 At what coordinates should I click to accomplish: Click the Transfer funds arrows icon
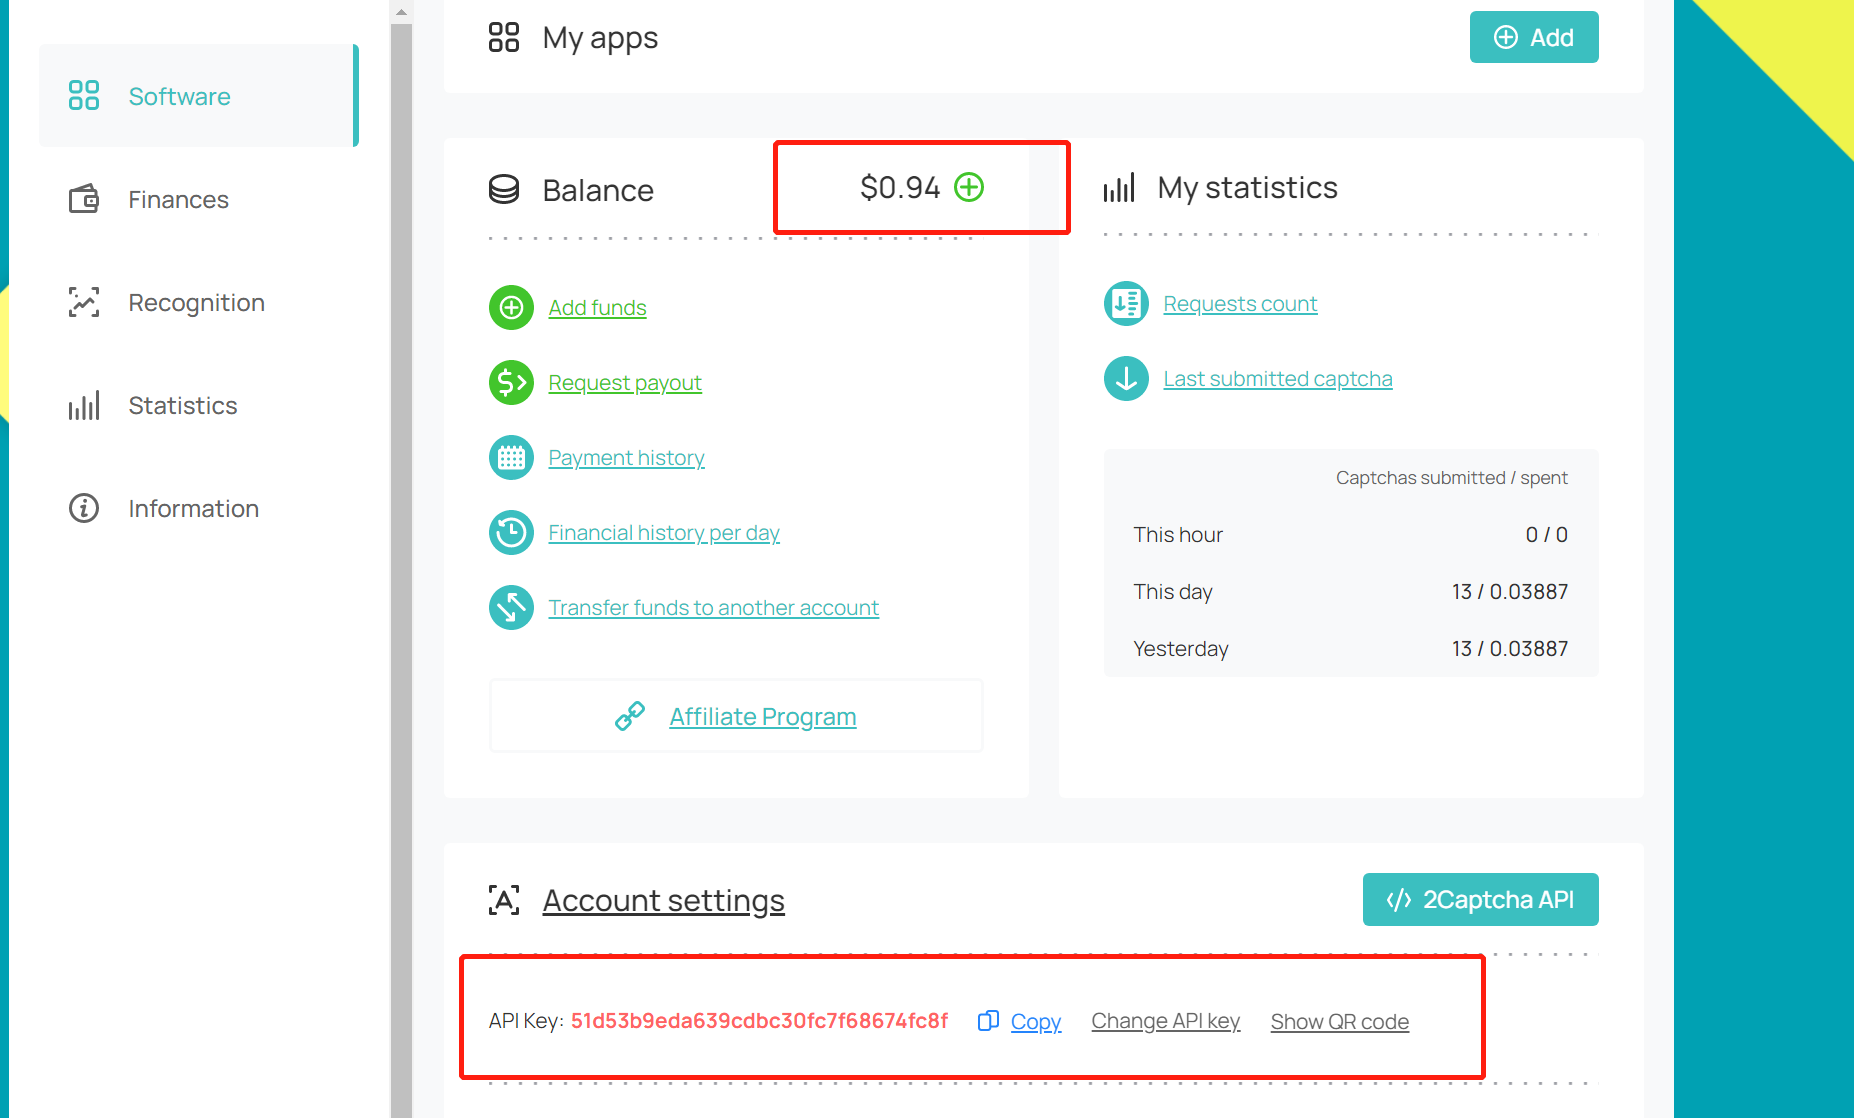511,607
